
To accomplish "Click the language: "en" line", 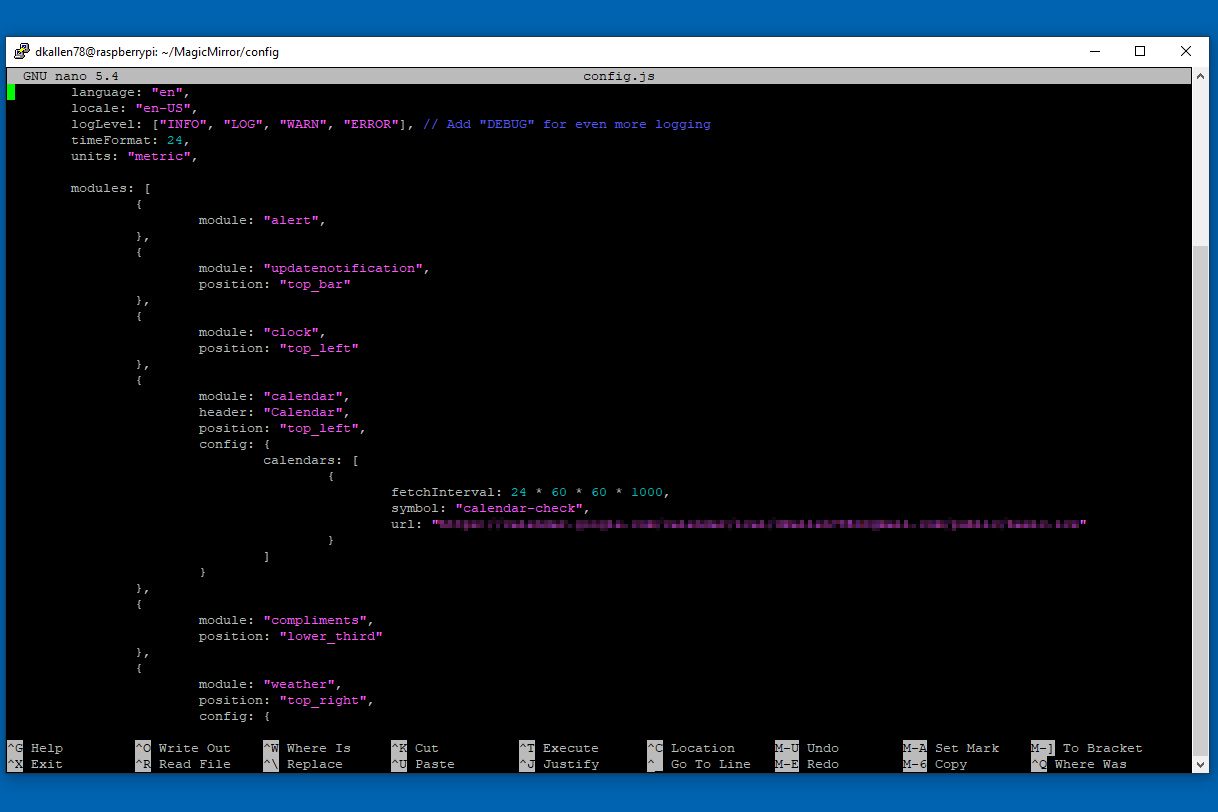I will tap(130, 92).
